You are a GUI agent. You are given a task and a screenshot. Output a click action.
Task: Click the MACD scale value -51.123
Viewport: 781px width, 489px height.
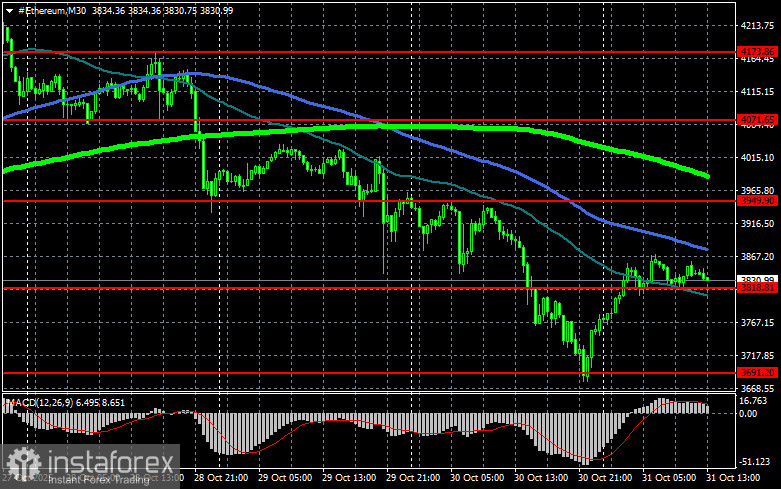(x=755, y=462)
